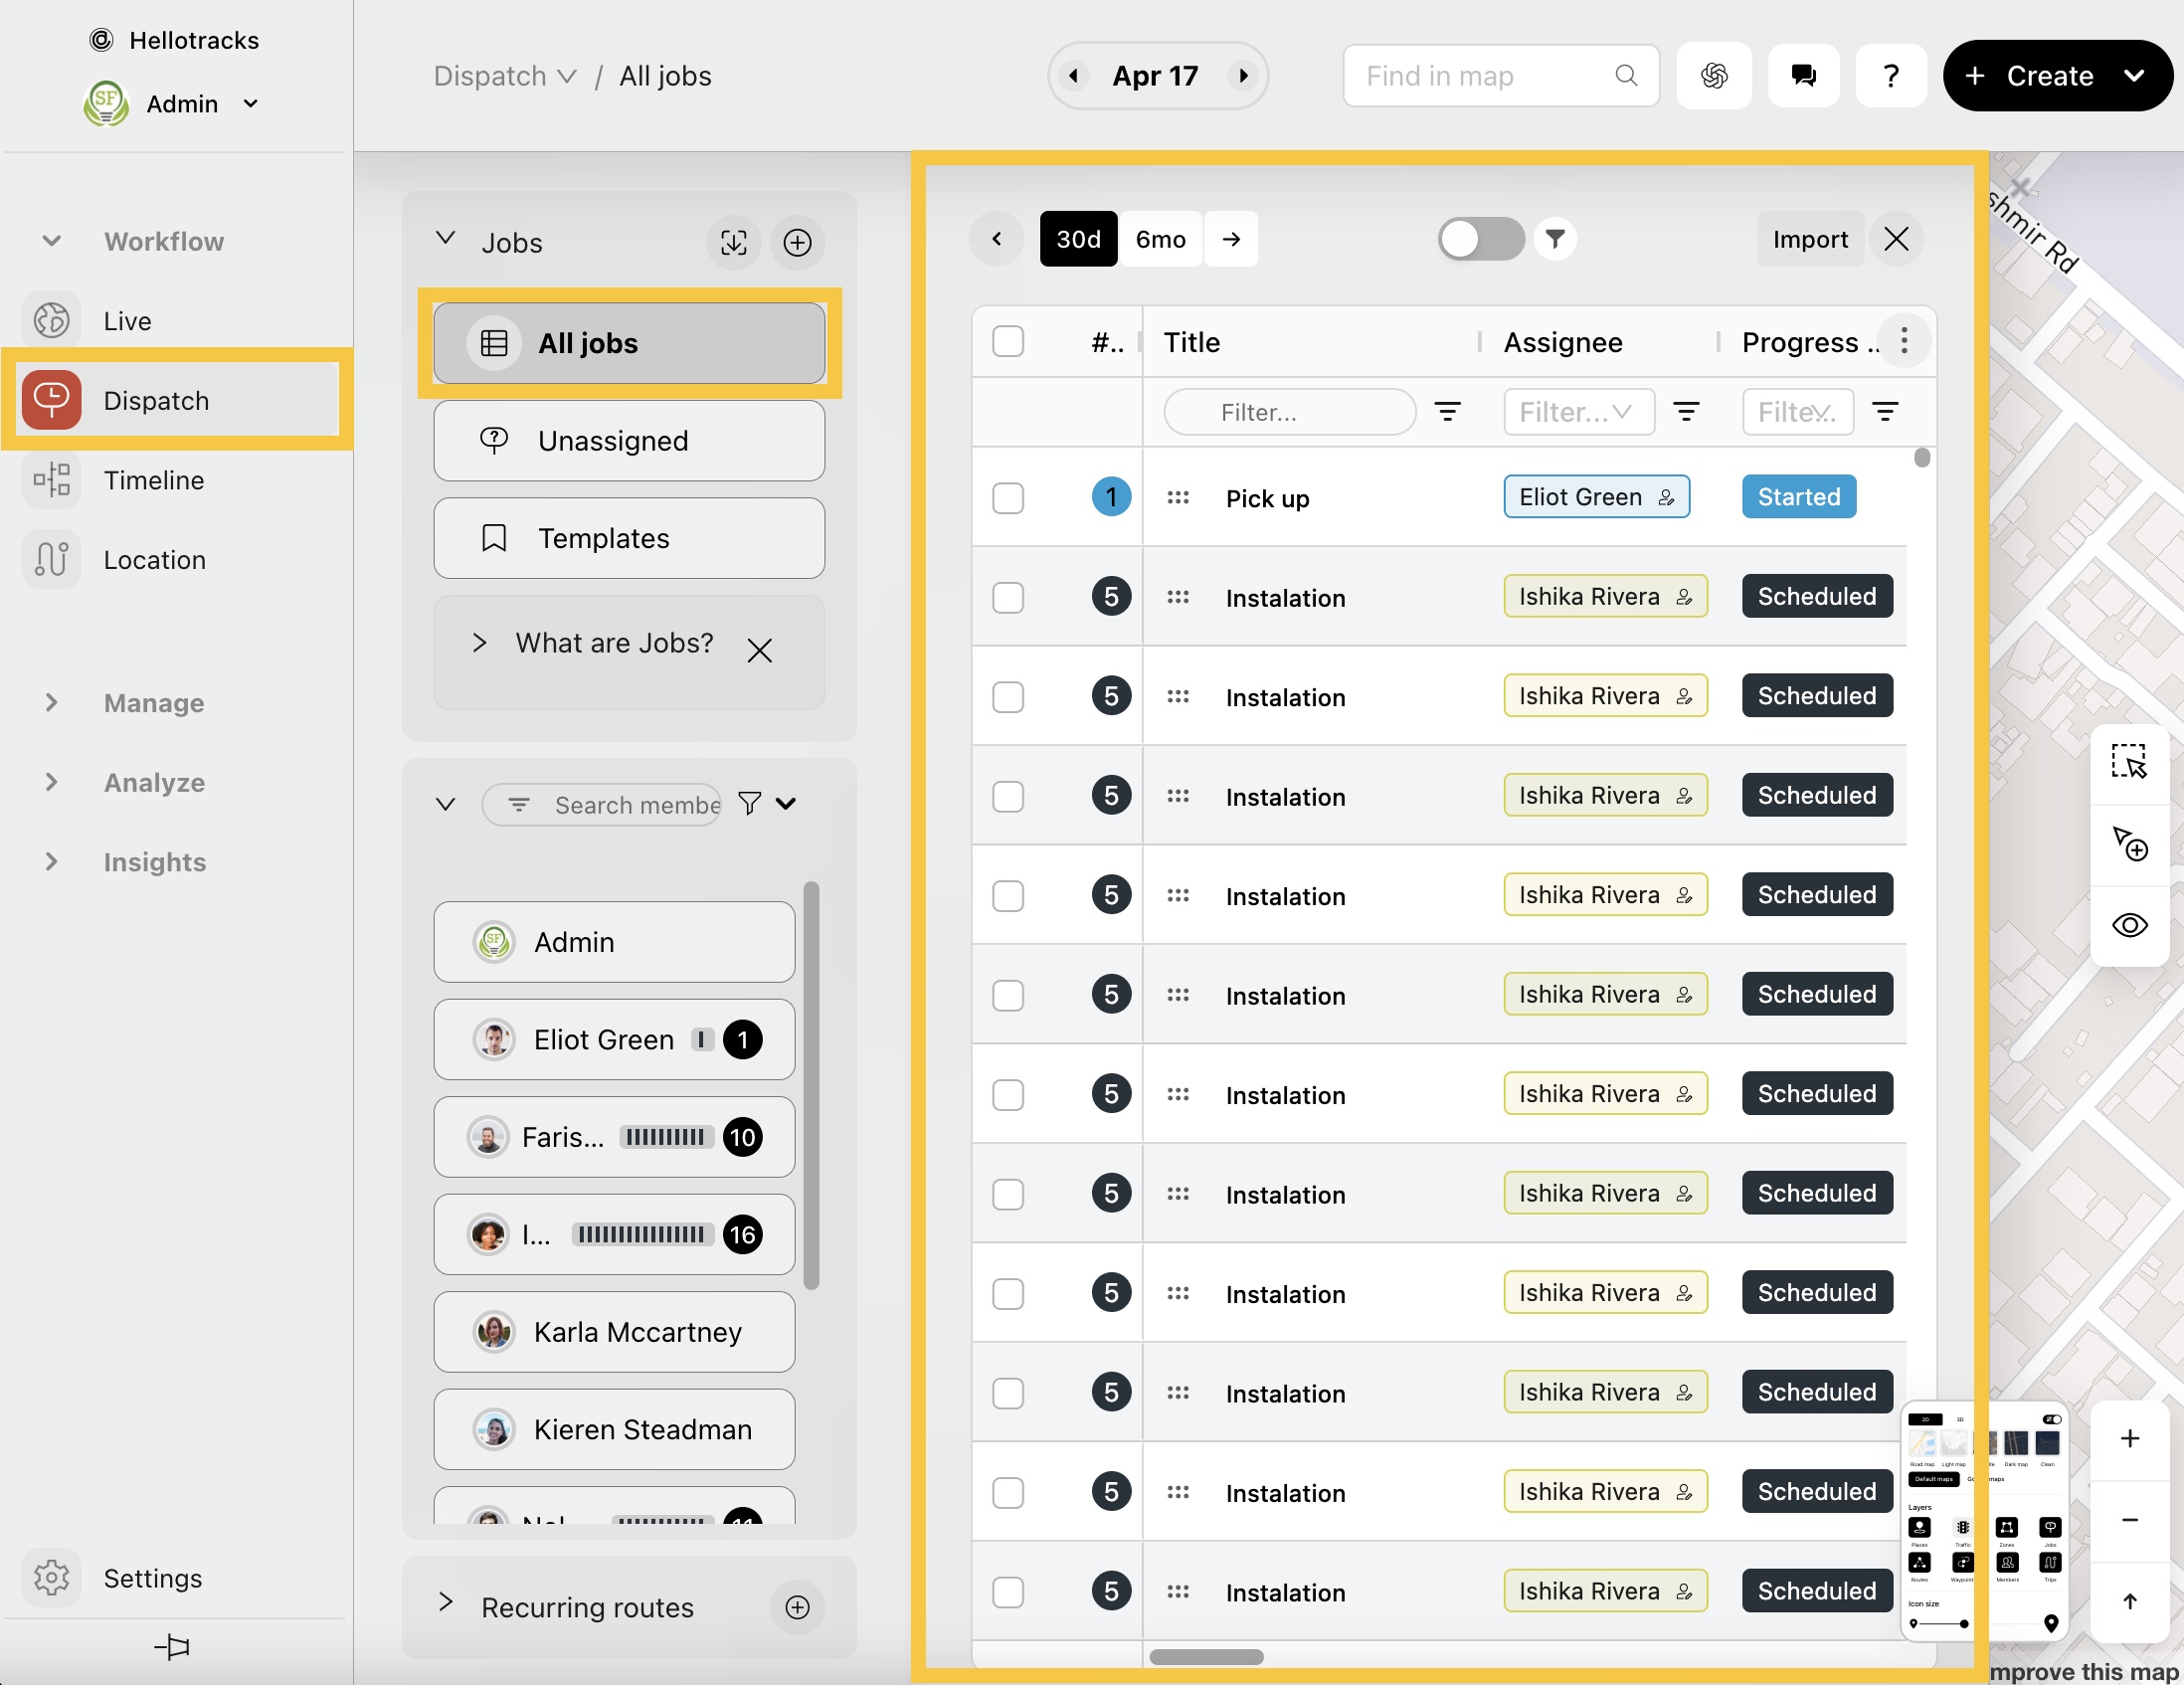Toggle the switch next to the filter funnel

[x=1480, y=239]
